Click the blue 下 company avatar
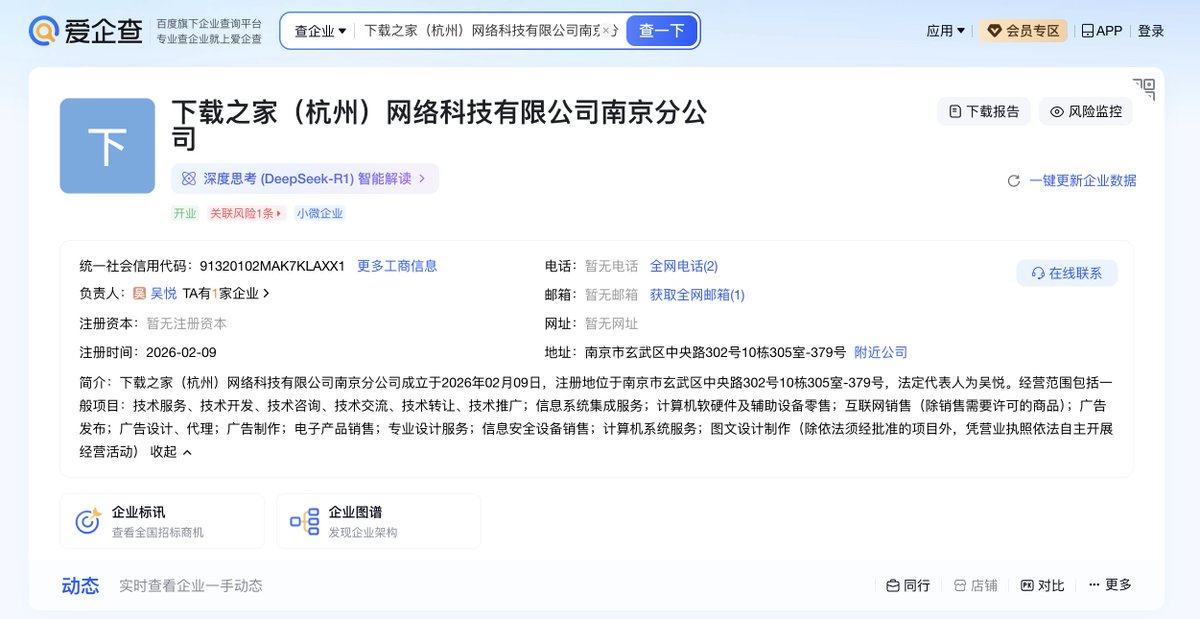Viewport: 1200px width, 619px height. (107, 146)
